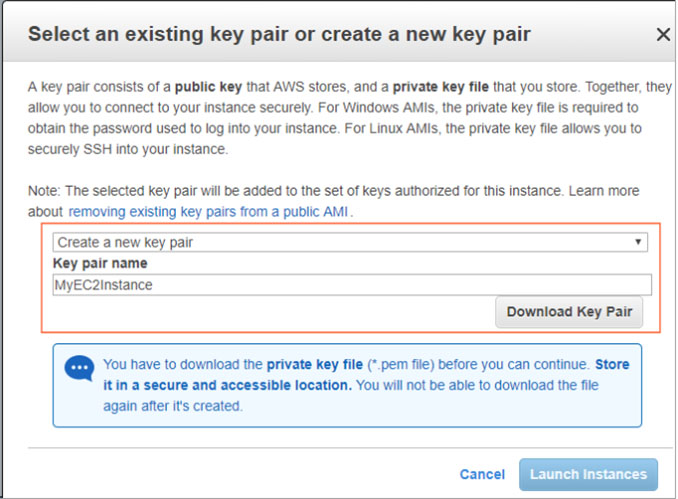Viewport: 678px width, 499px height.
Task: Cancel the key pair dialog
Action: pos(482,474)
